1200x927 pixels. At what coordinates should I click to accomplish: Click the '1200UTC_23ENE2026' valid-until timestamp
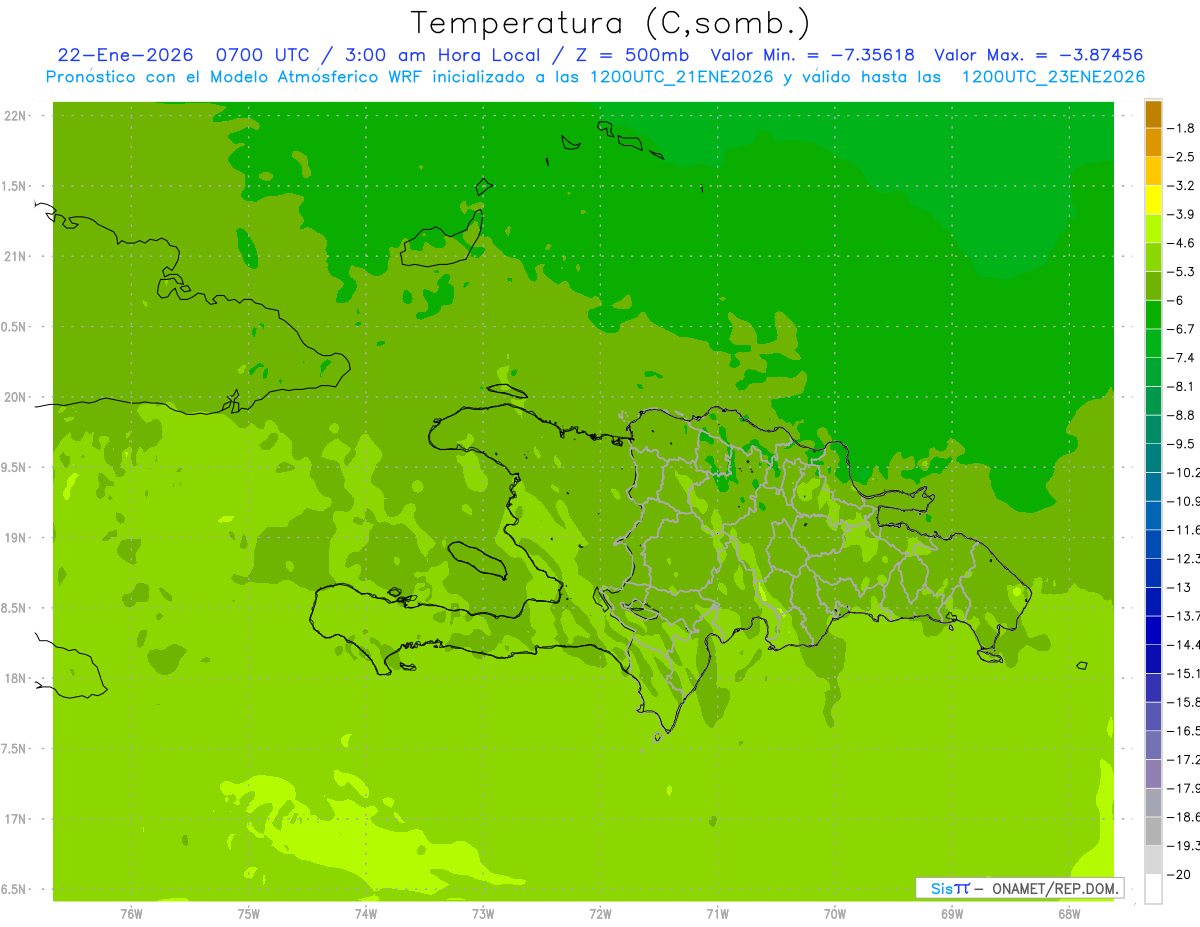pyautogui.click(x=1053, y=76)
